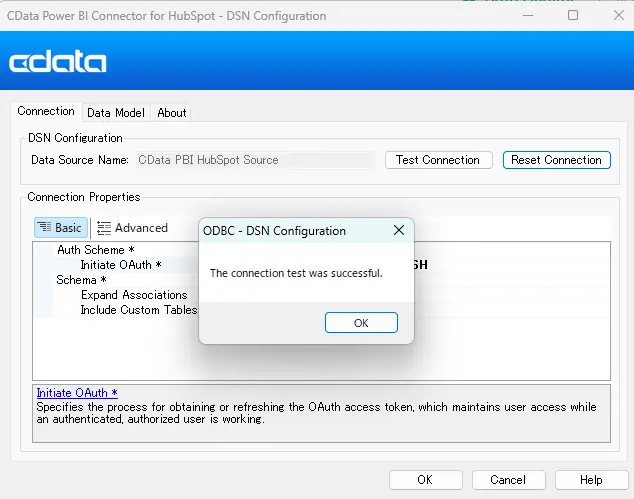634x499 pixels.
Task: Switch to the Advanced properties view
Action: point(133,228)
